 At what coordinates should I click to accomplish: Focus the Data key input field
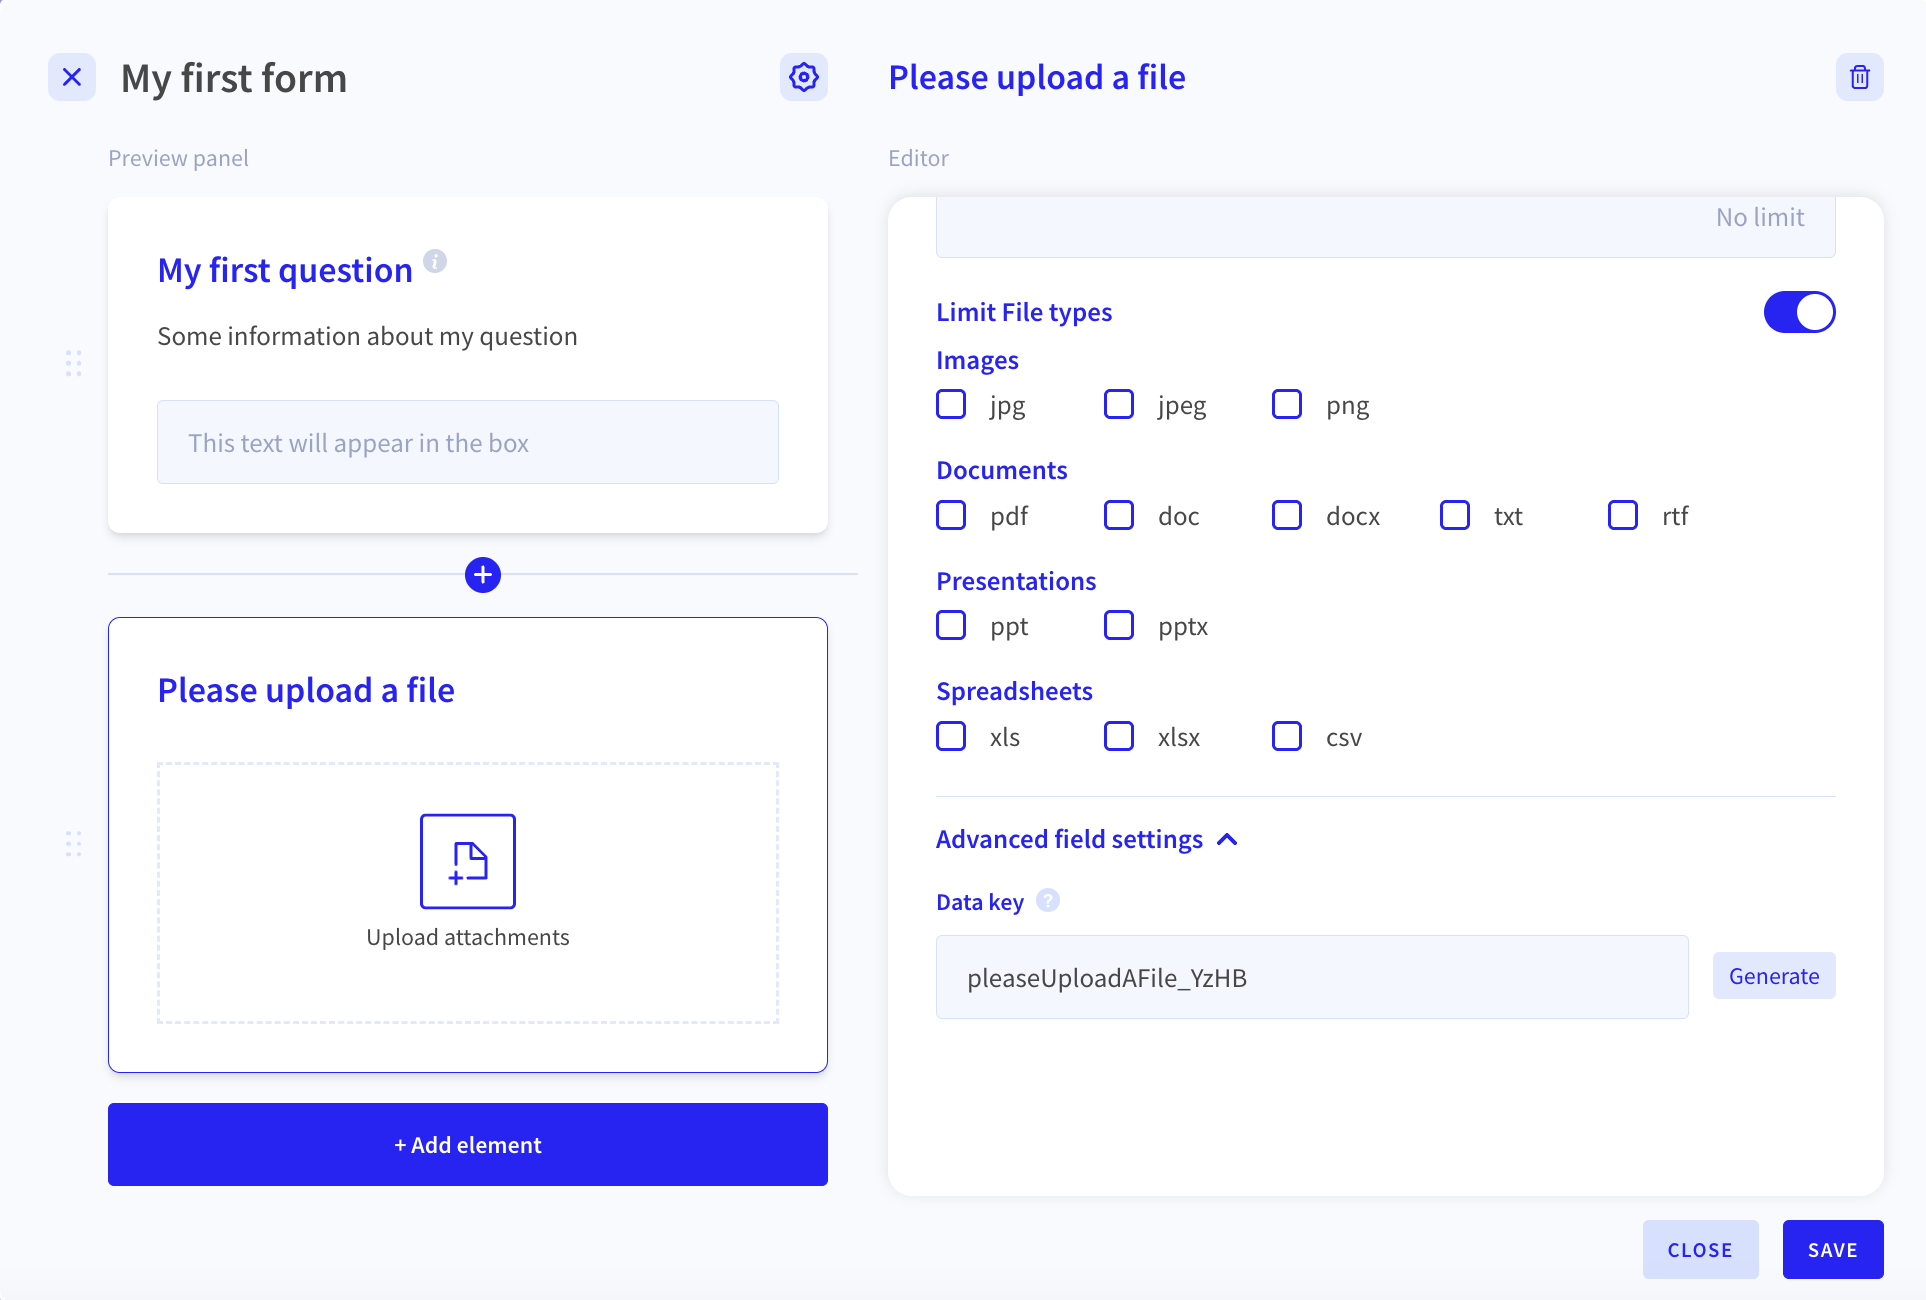(x=1312, y=977)
